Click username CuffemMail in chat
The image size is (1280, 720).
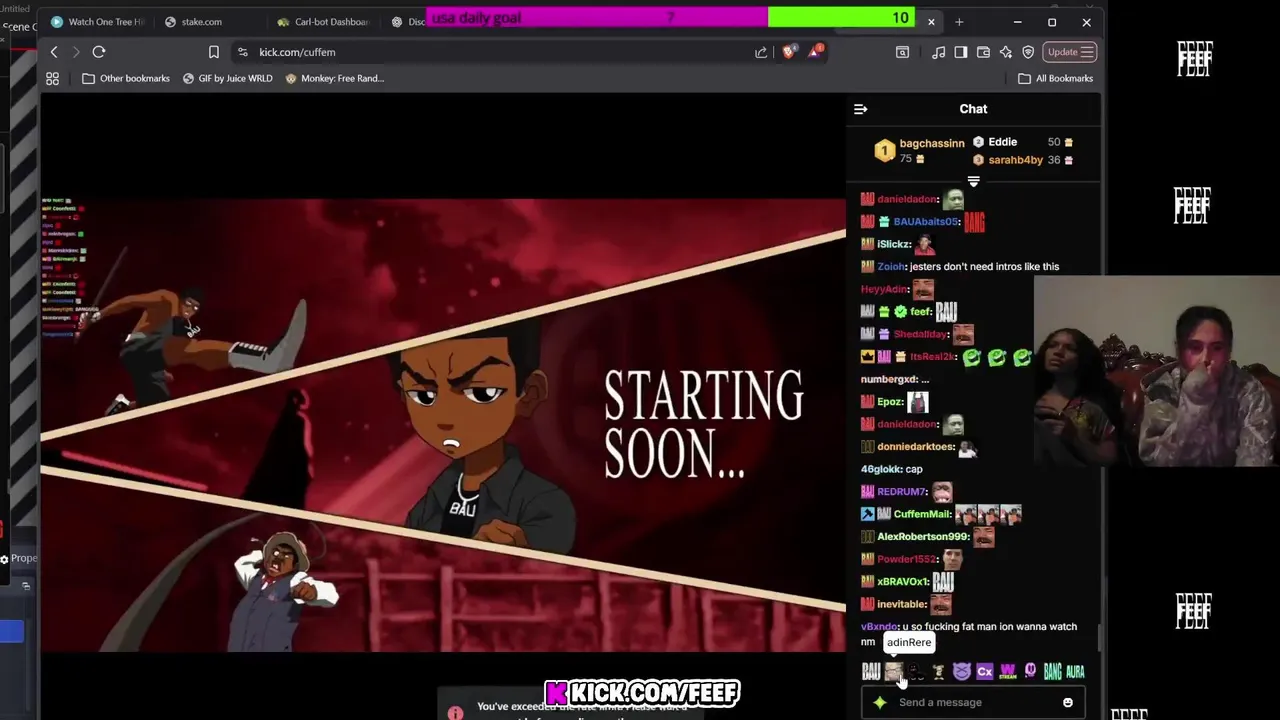tap(921, 514)
